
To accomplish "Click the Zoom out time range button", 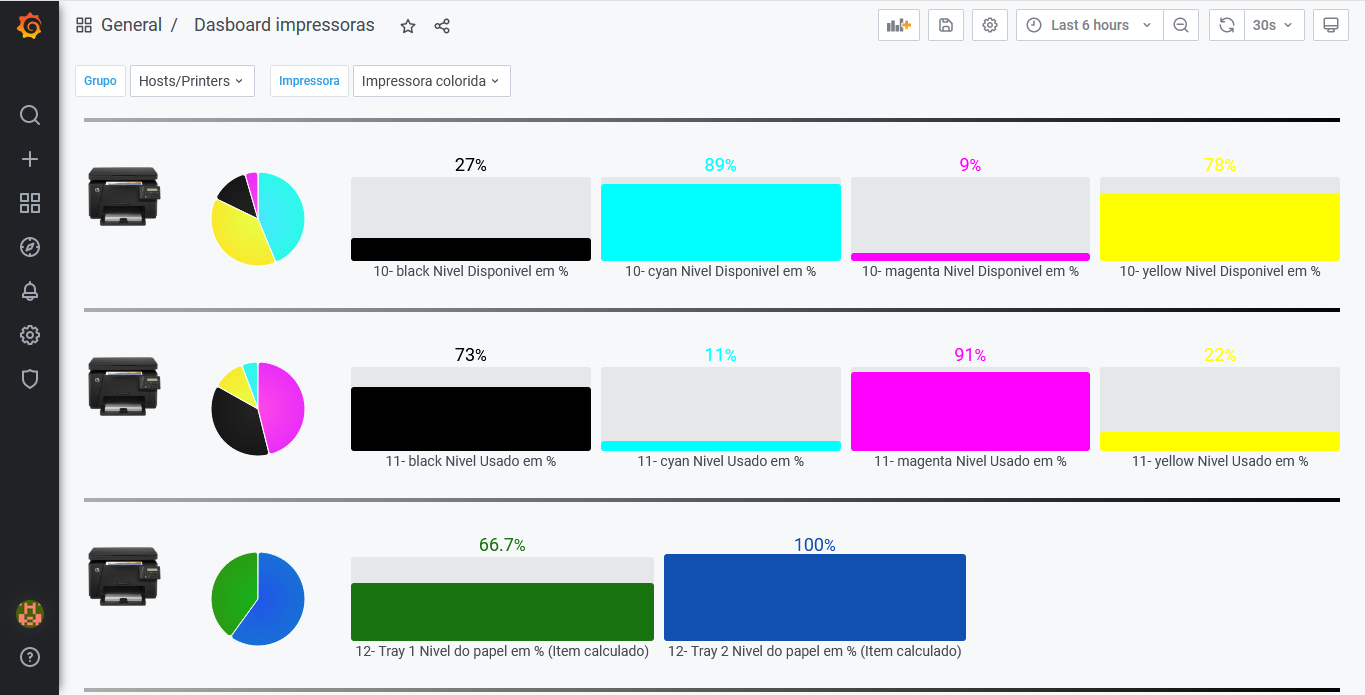I will click(x=1181, y=25).
